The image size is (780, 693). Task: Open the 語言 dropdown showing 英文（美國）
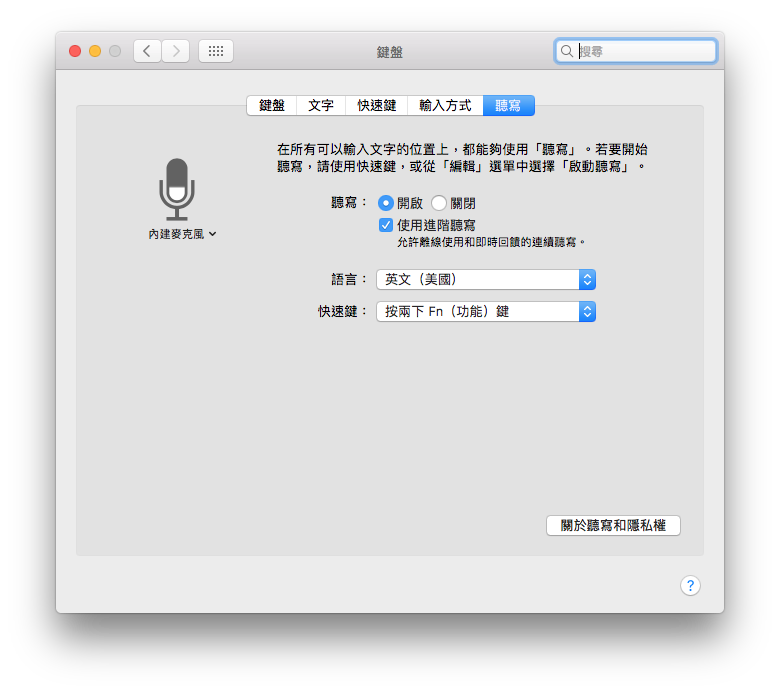pos(486,280)
